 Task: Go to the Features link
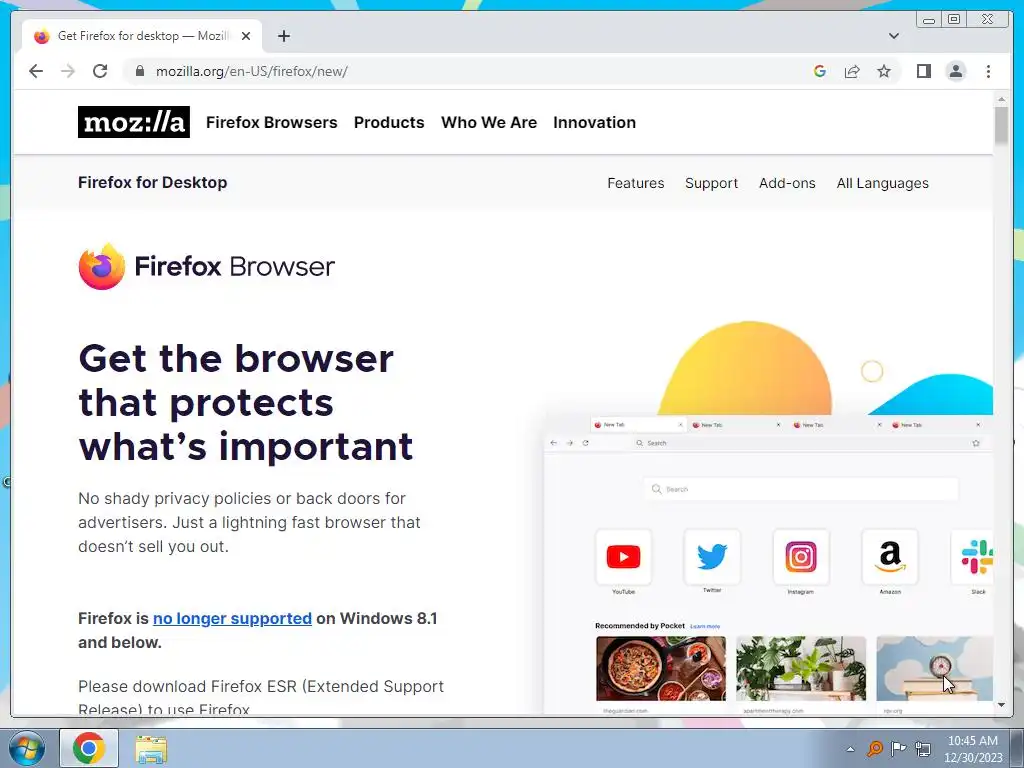pos(635,183)
